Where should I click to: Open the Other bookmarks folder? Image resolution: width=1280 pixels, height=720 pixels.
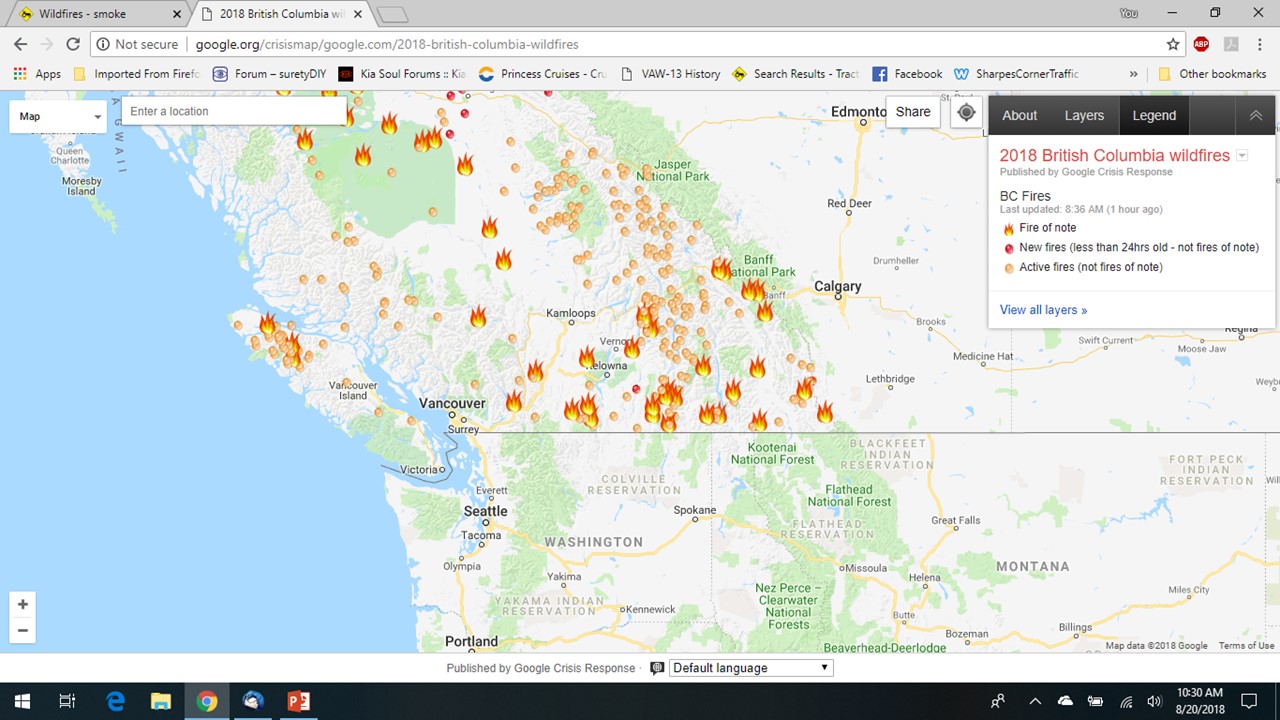click(1212, 74)
